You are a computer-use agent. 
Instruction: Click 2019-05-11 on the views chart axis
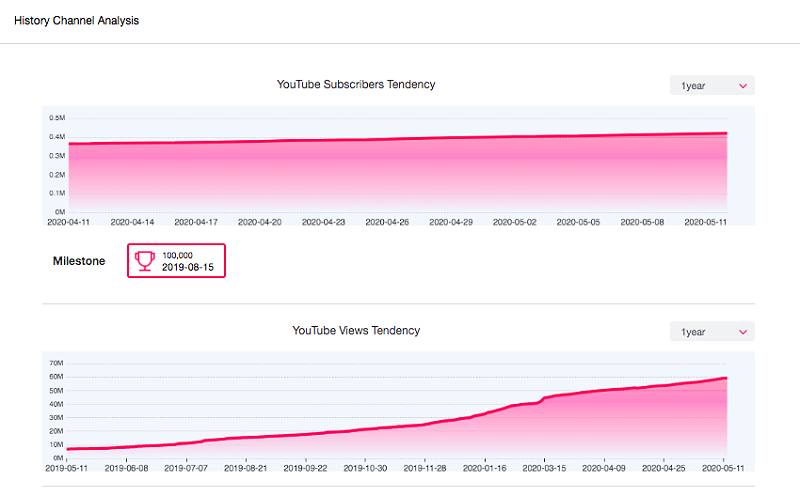click(x=68, y=467)
